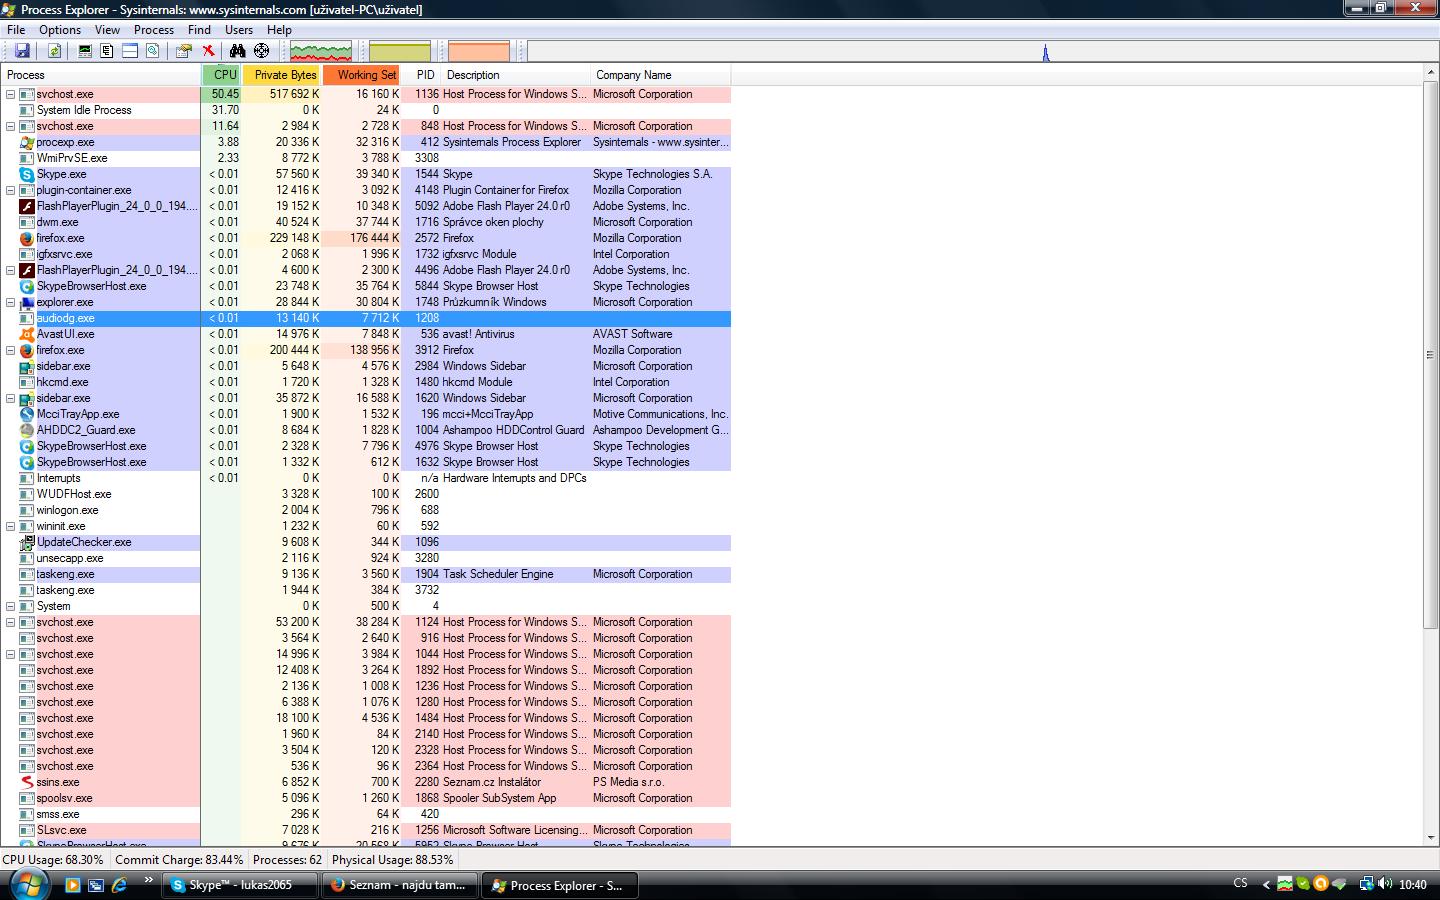Toggle the Show Lower Pane toolbar icon
This screenshot has height=900, width=1440.
130,51
